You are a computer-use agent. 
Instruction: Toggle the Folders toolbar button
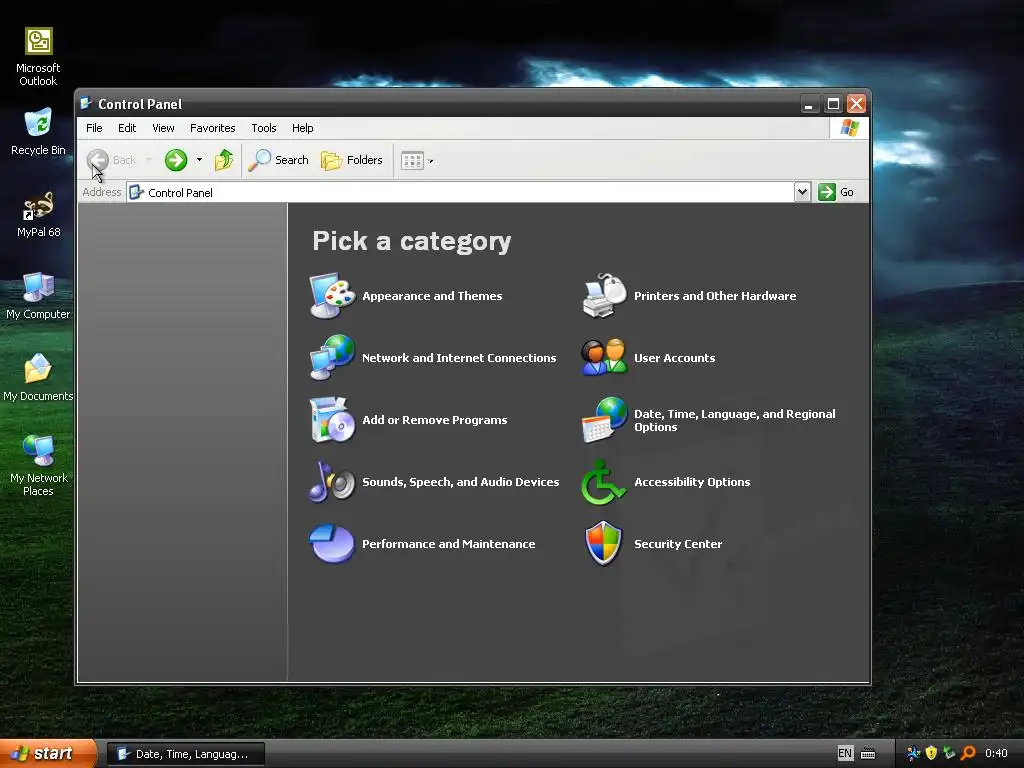[351, 160]
